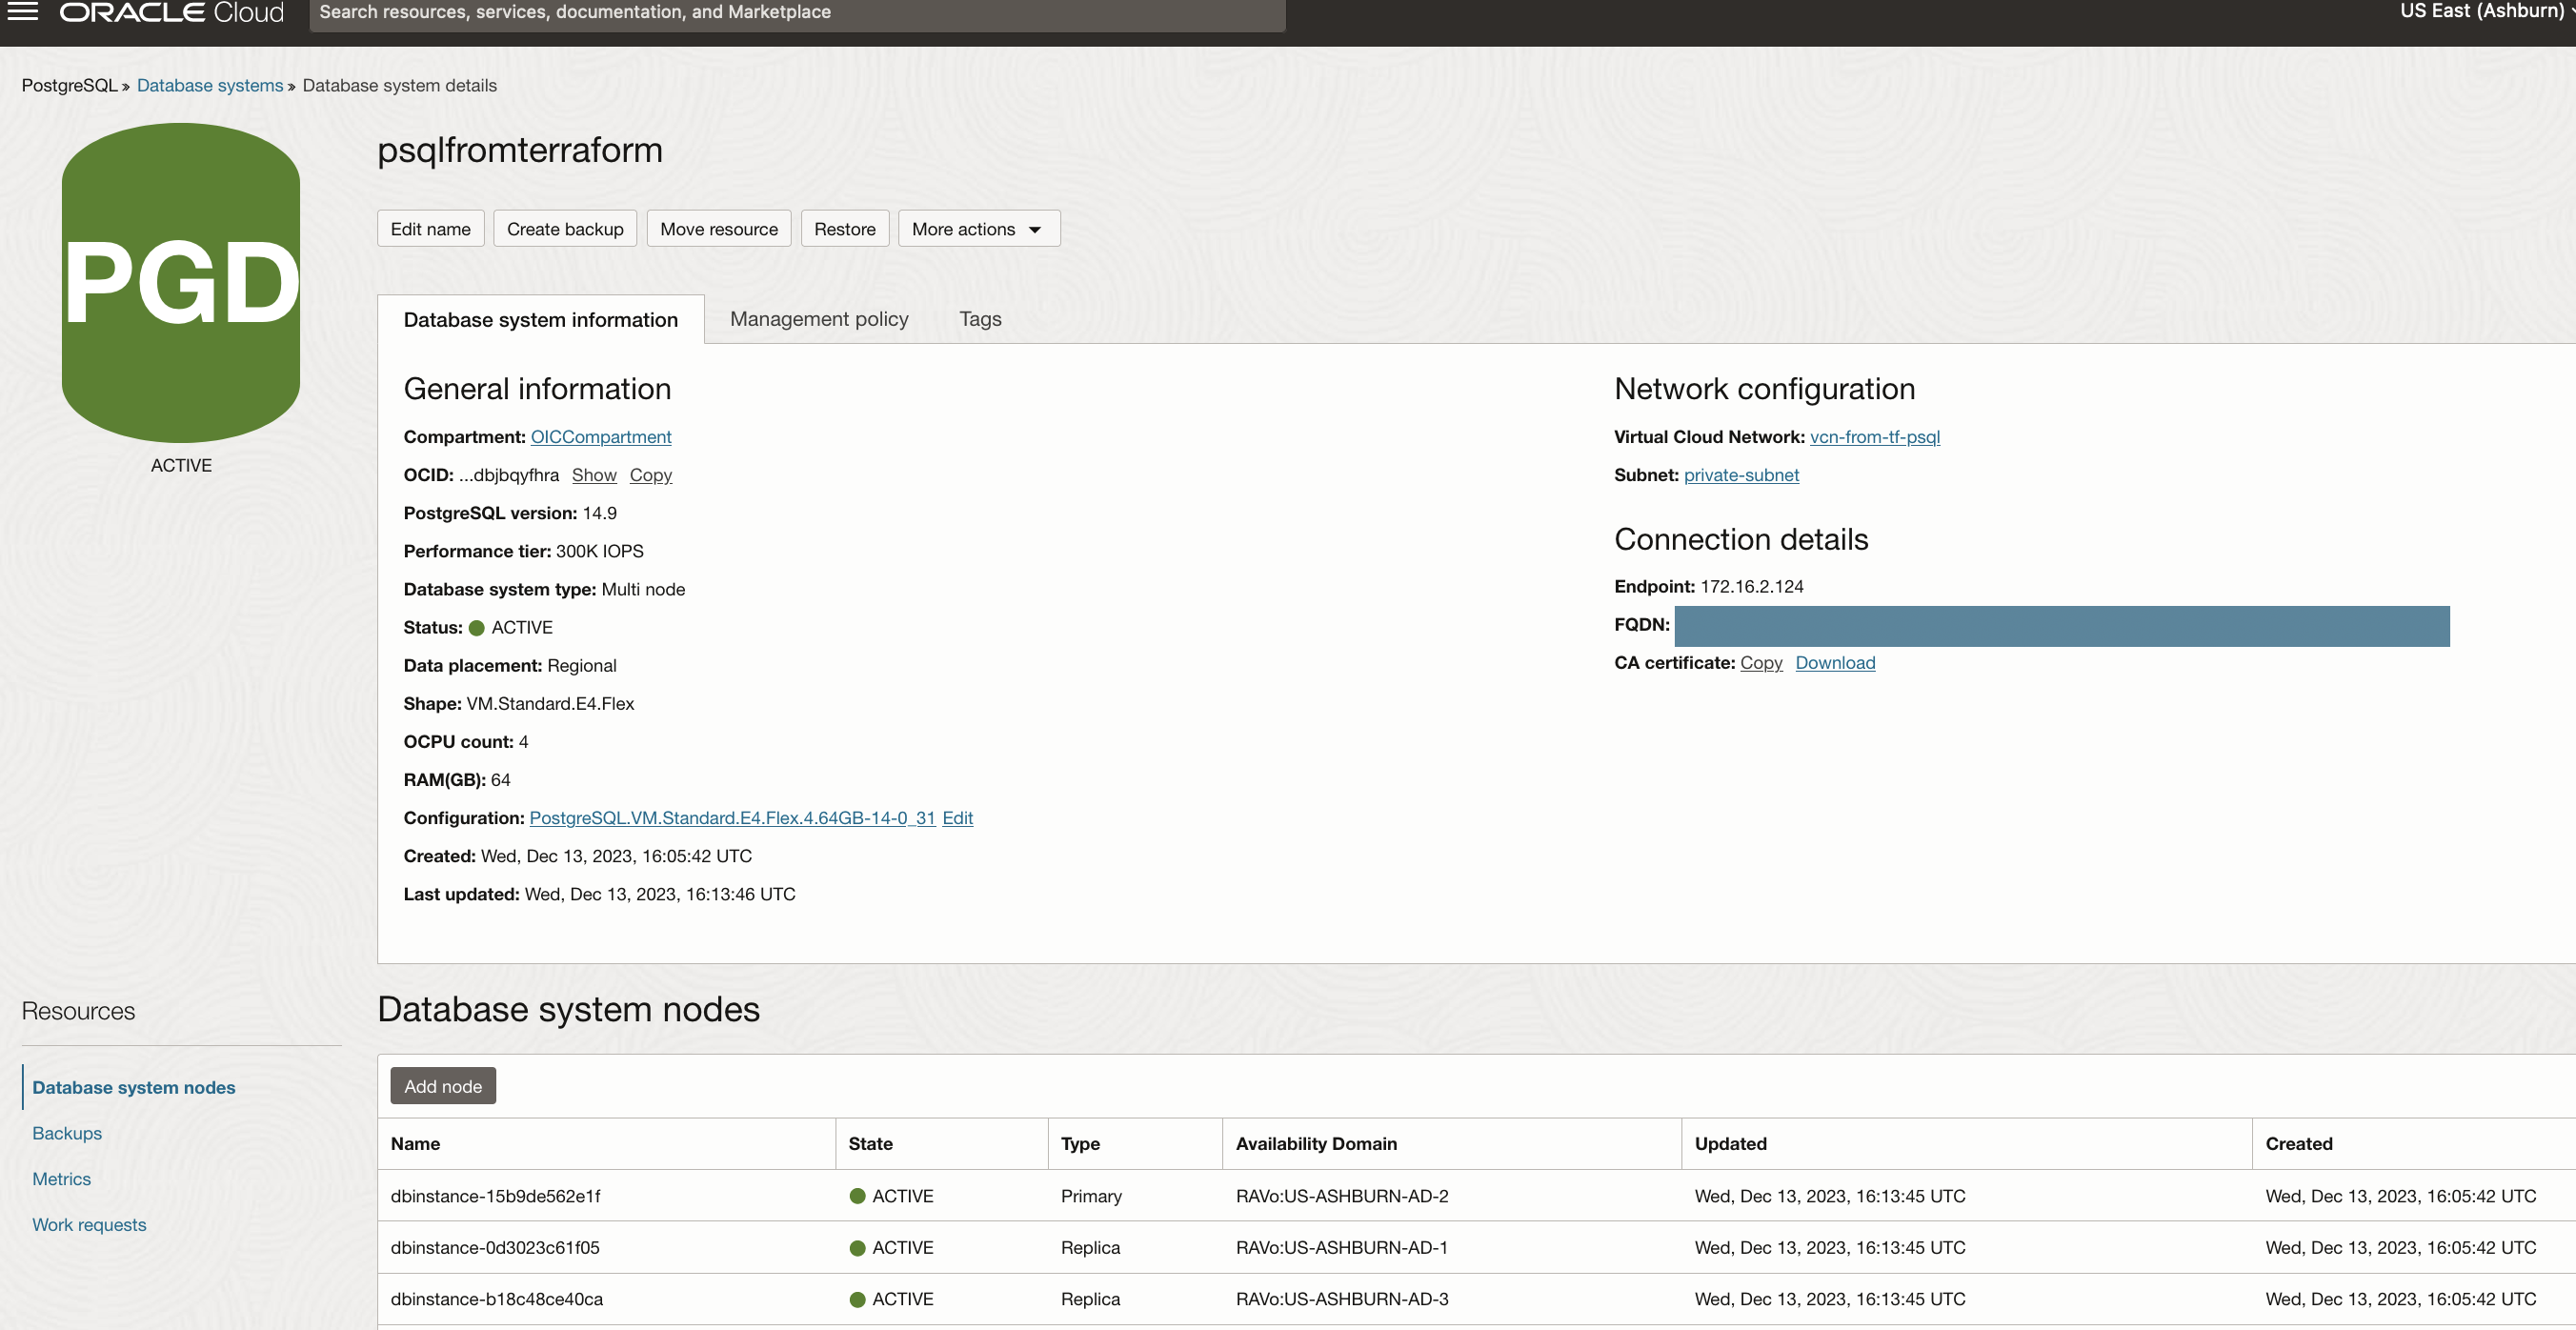
Task: Click the Oracle Cloud logo
Action: [x=171, y=13]
